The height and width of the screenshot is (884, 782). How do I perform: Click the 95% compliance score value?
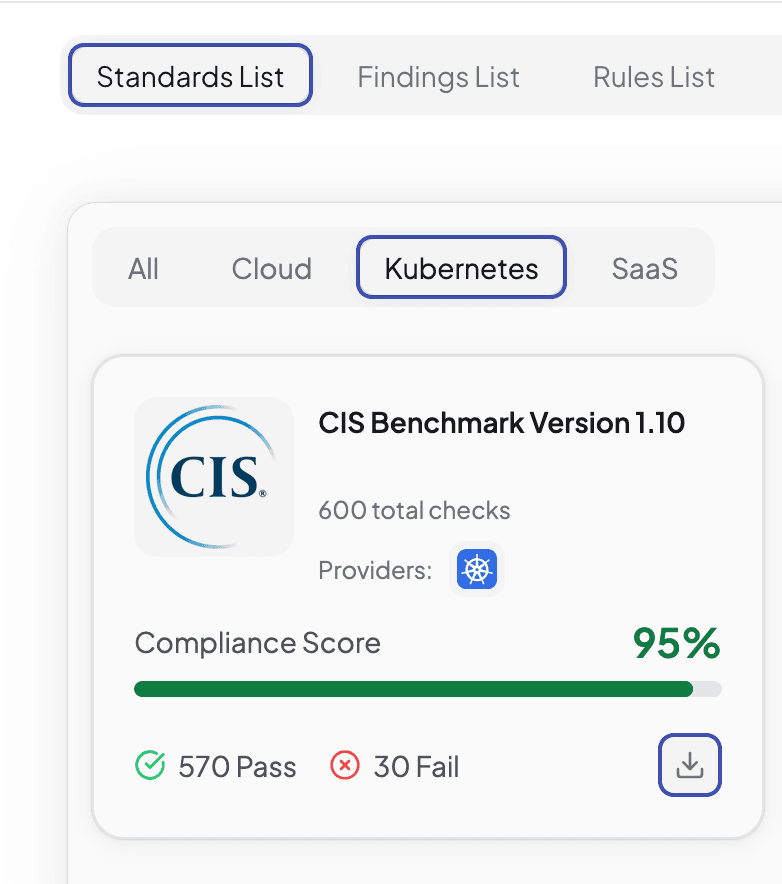point(675,644)
